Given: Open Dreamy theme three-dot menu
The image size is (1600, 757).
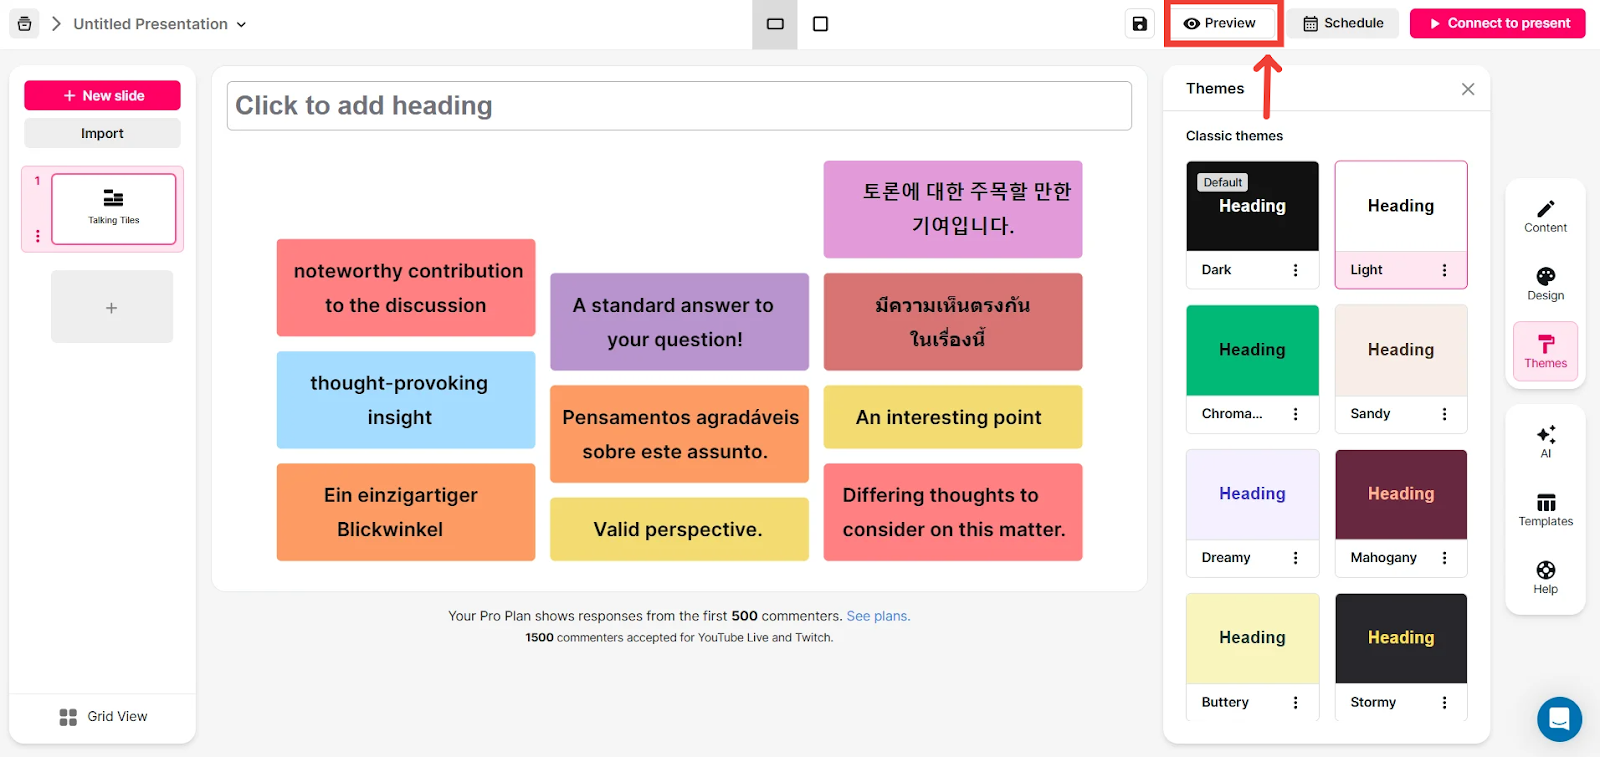Looking at the screenshot, I should pos(1296,558).
